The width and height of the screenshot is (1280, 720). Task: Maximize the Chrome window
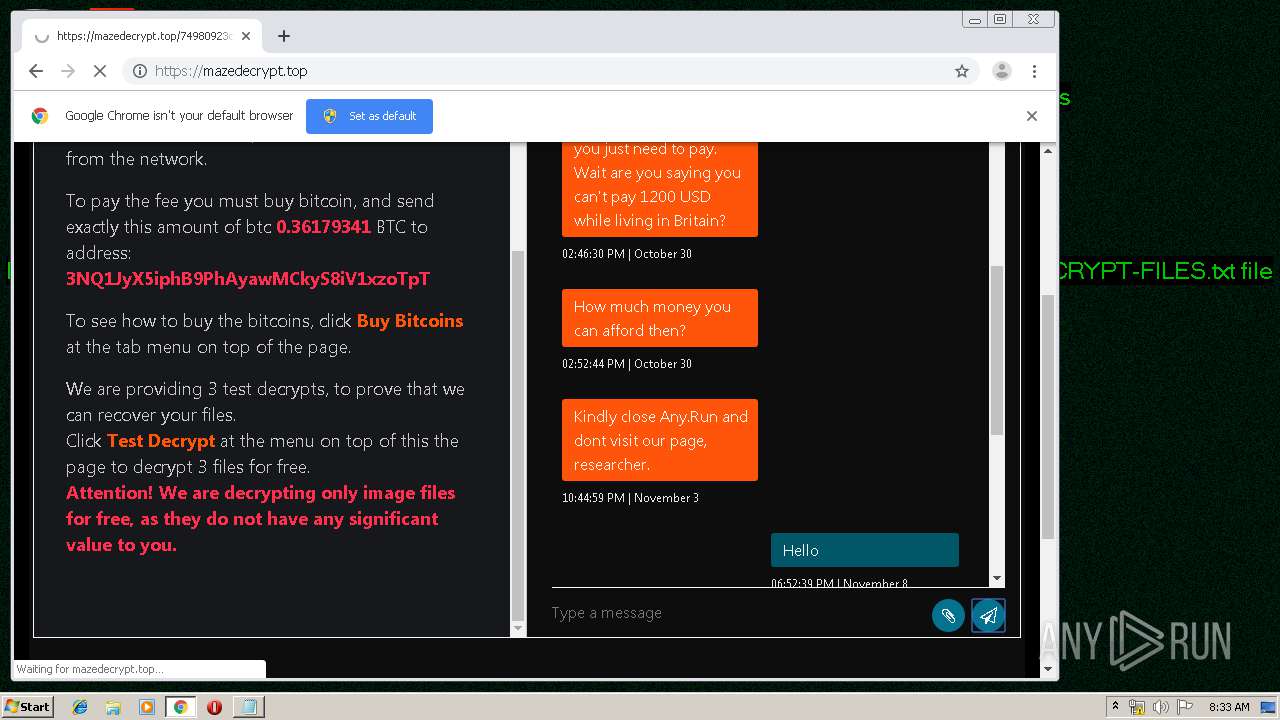[x=999, y=19]
